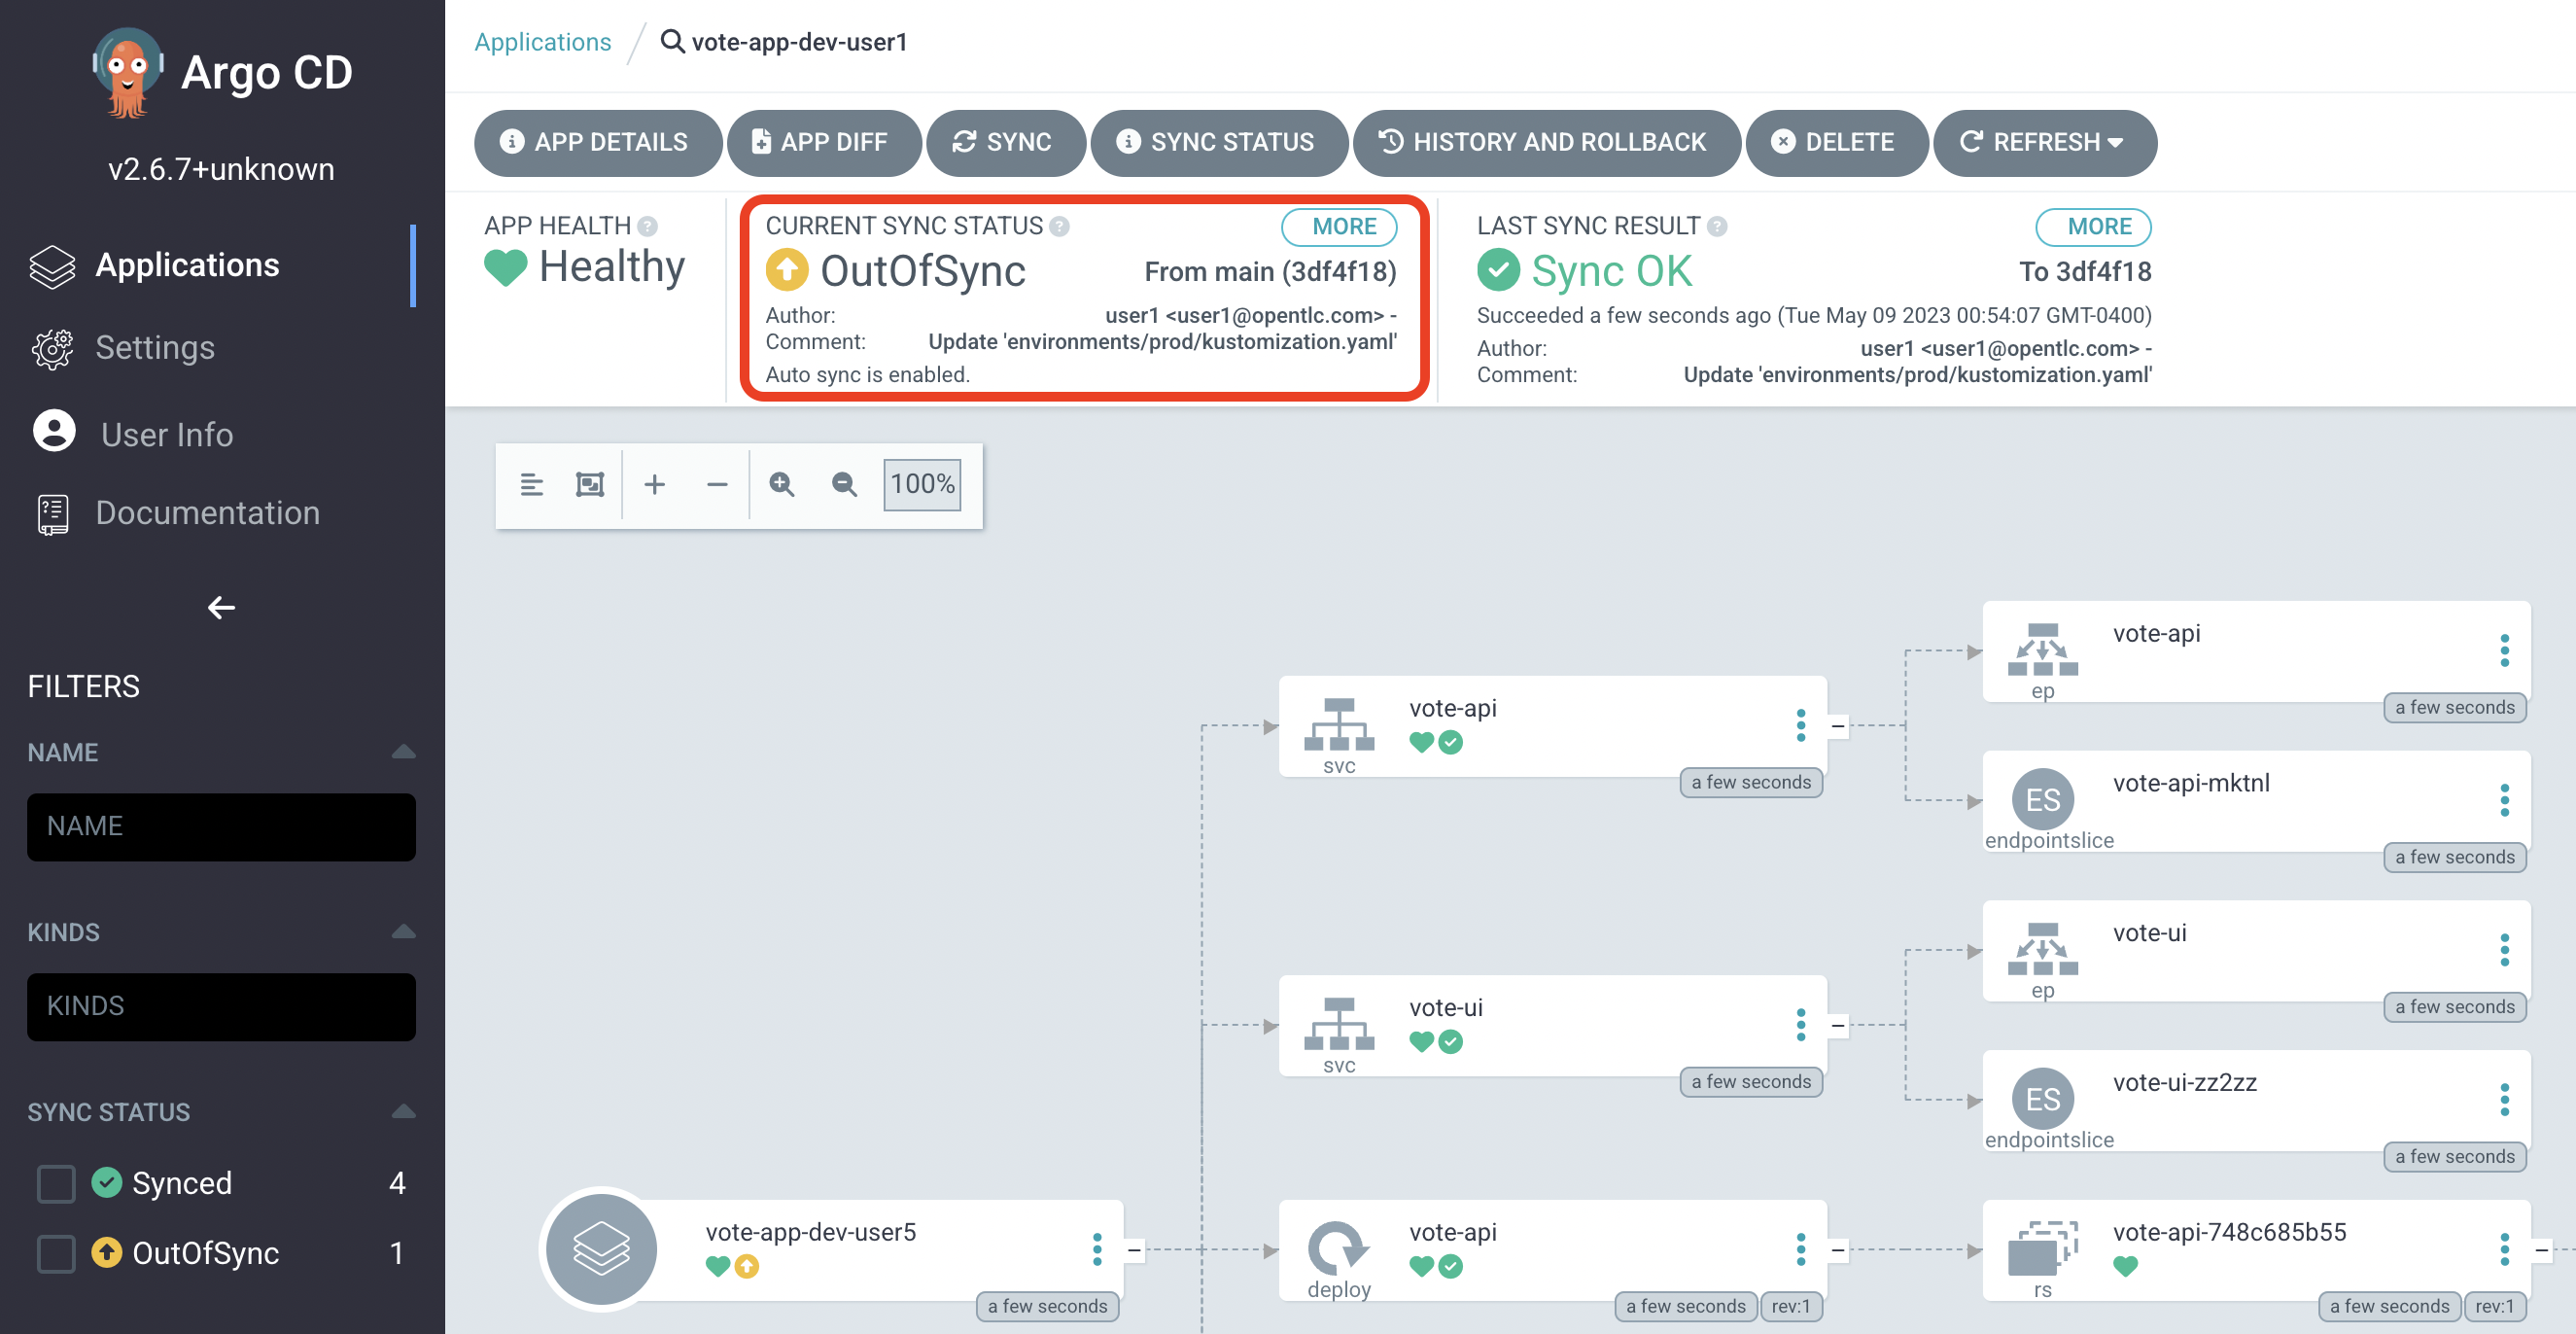Open Settings via the gear icon
2576x1334 pixels.
pyautogui.click(x=52, y=348)
